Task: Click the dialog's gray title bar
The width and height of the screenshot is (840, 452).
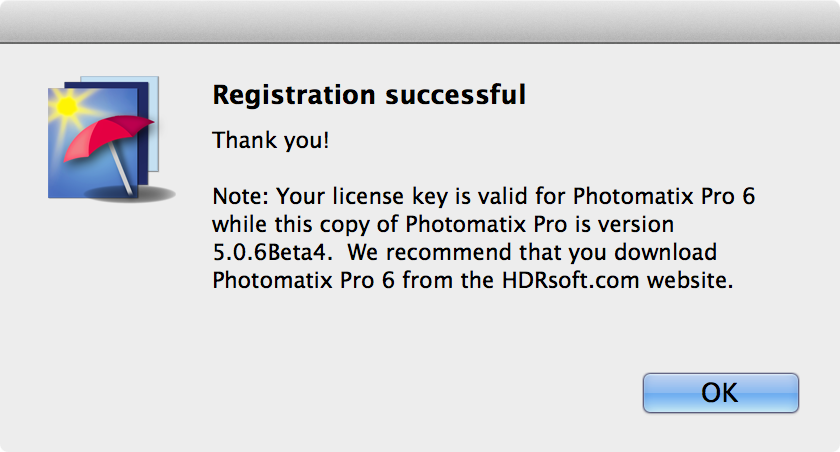Action: coord(420,21)
